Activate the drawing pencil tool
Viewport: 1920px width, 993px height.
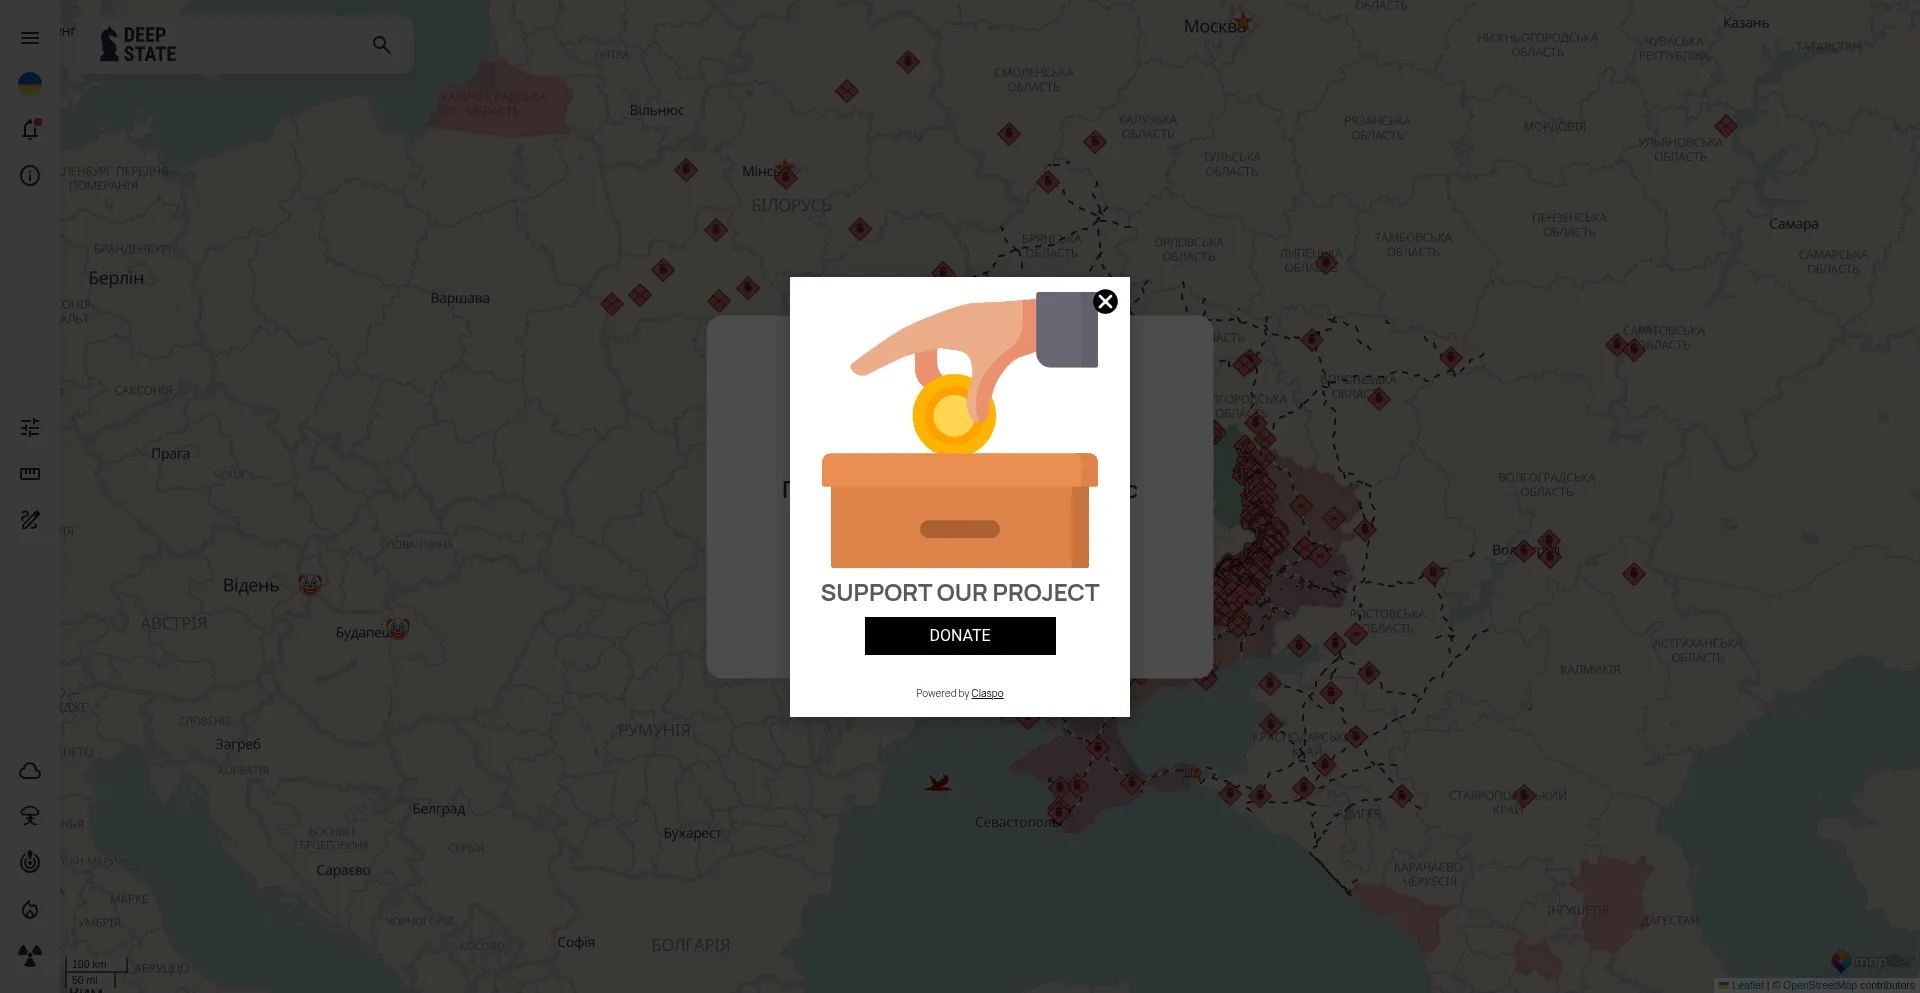[x=30, y=520]
